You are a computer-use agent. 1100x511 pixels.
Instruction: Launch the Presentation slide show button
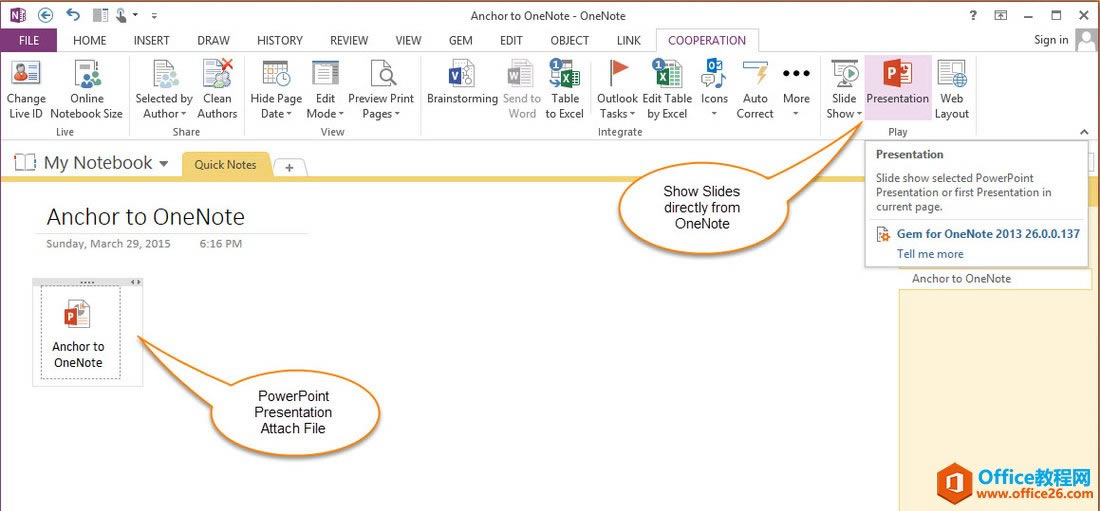pos(897,88)
